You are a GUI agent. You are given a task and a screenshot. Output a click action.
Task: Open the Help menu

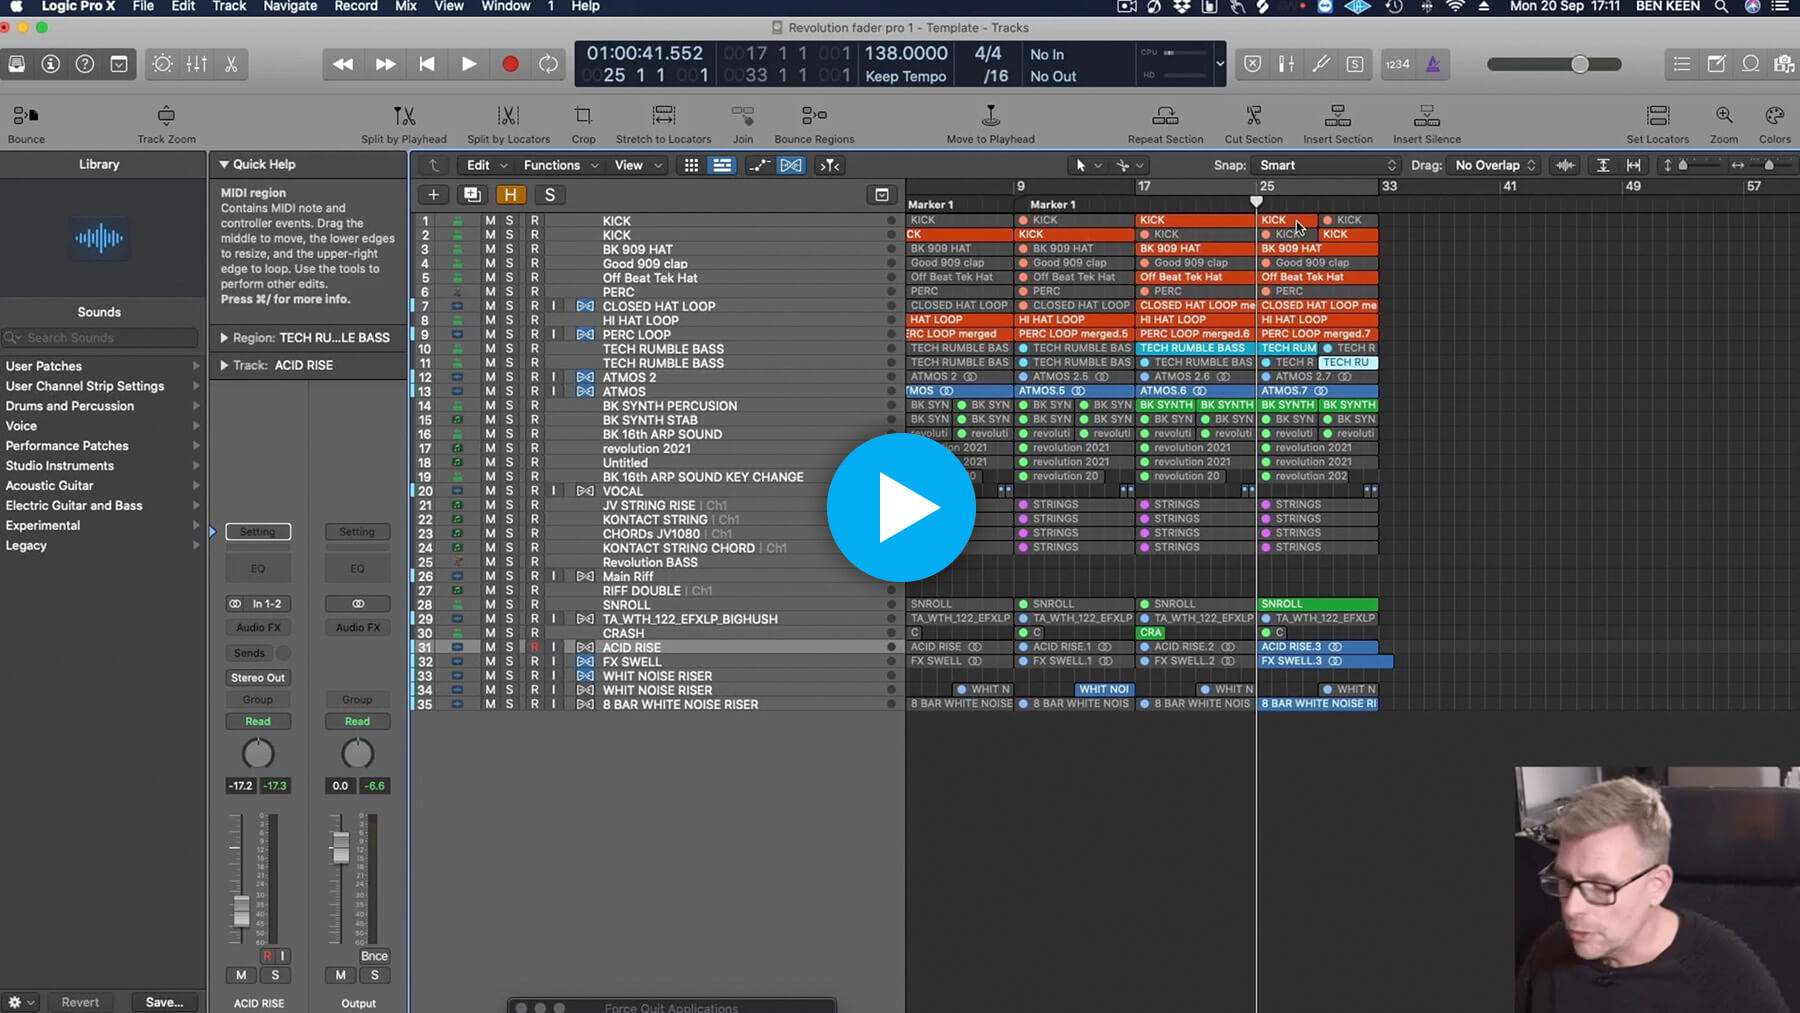(x=585, y=6)
